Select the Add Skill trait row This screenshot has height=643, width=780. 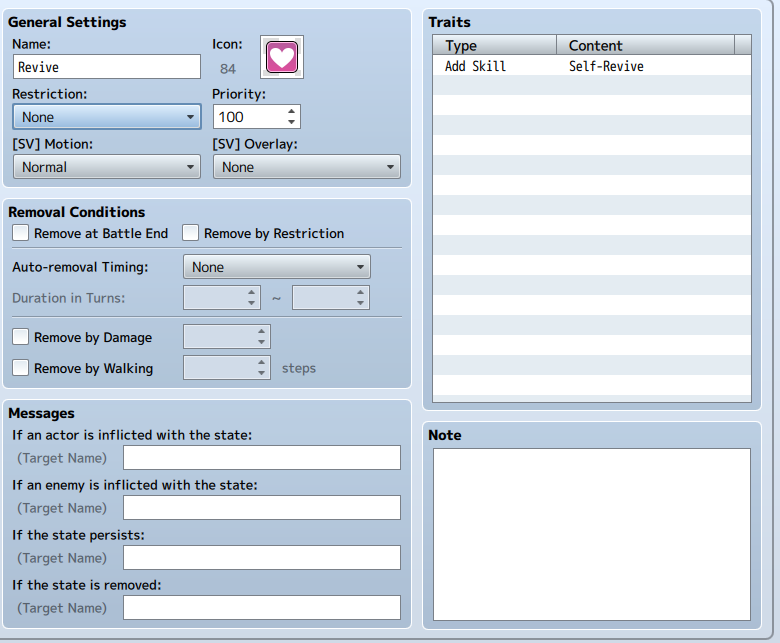591,66
